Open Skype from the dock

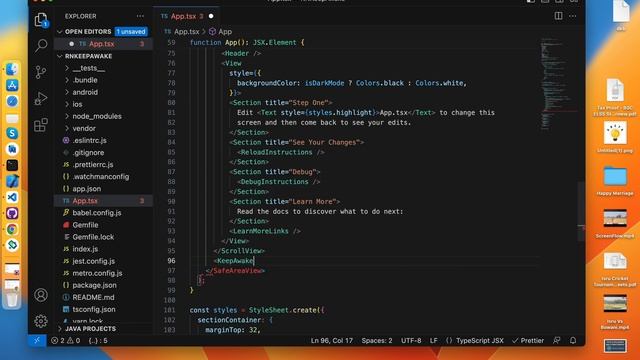point(12,133)
